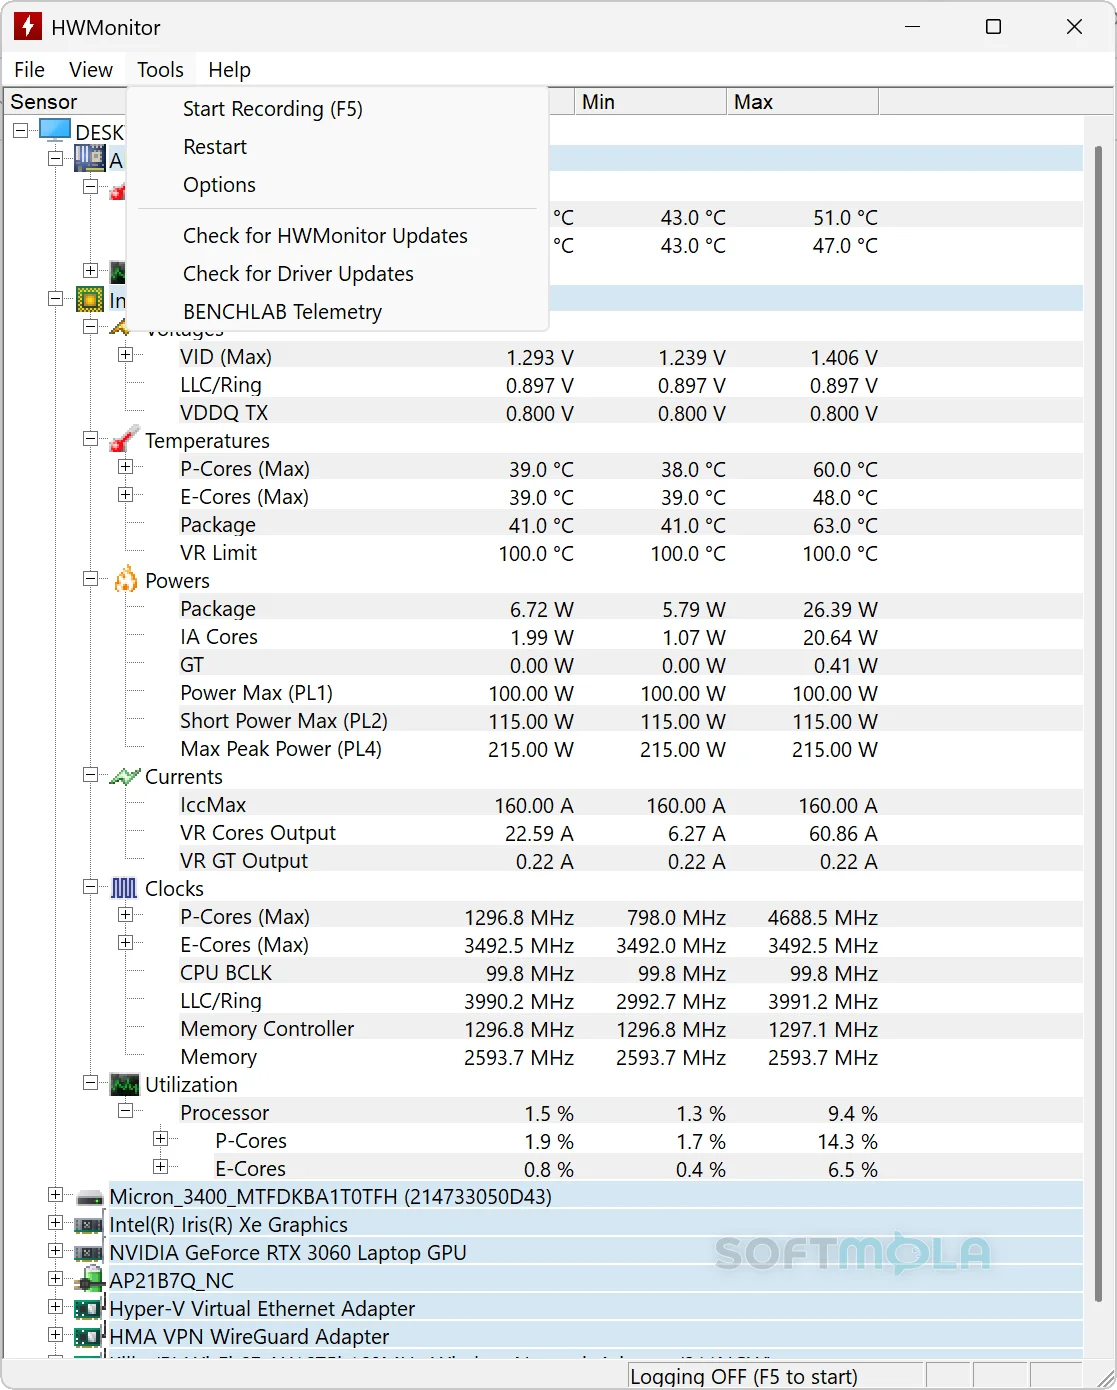Click the Currents green wave icon
This screenshot has height=1390, width=1117.
(124, 776)
